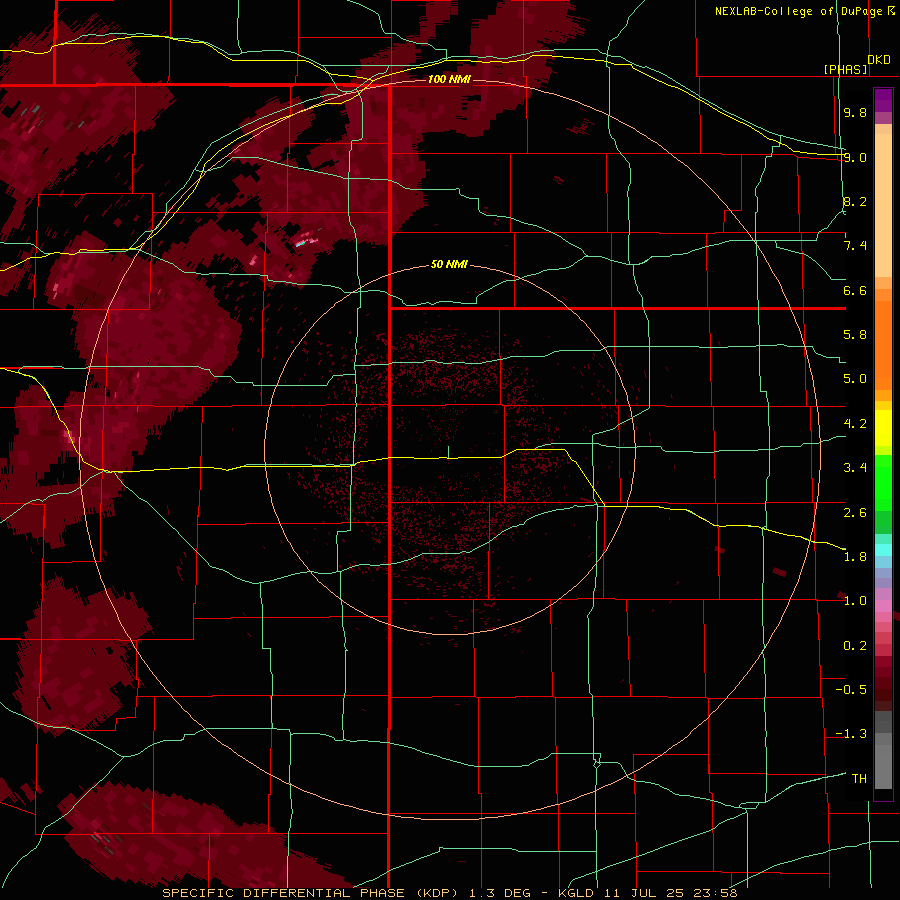Click the DKD label above the color scale

pos(879,59)
